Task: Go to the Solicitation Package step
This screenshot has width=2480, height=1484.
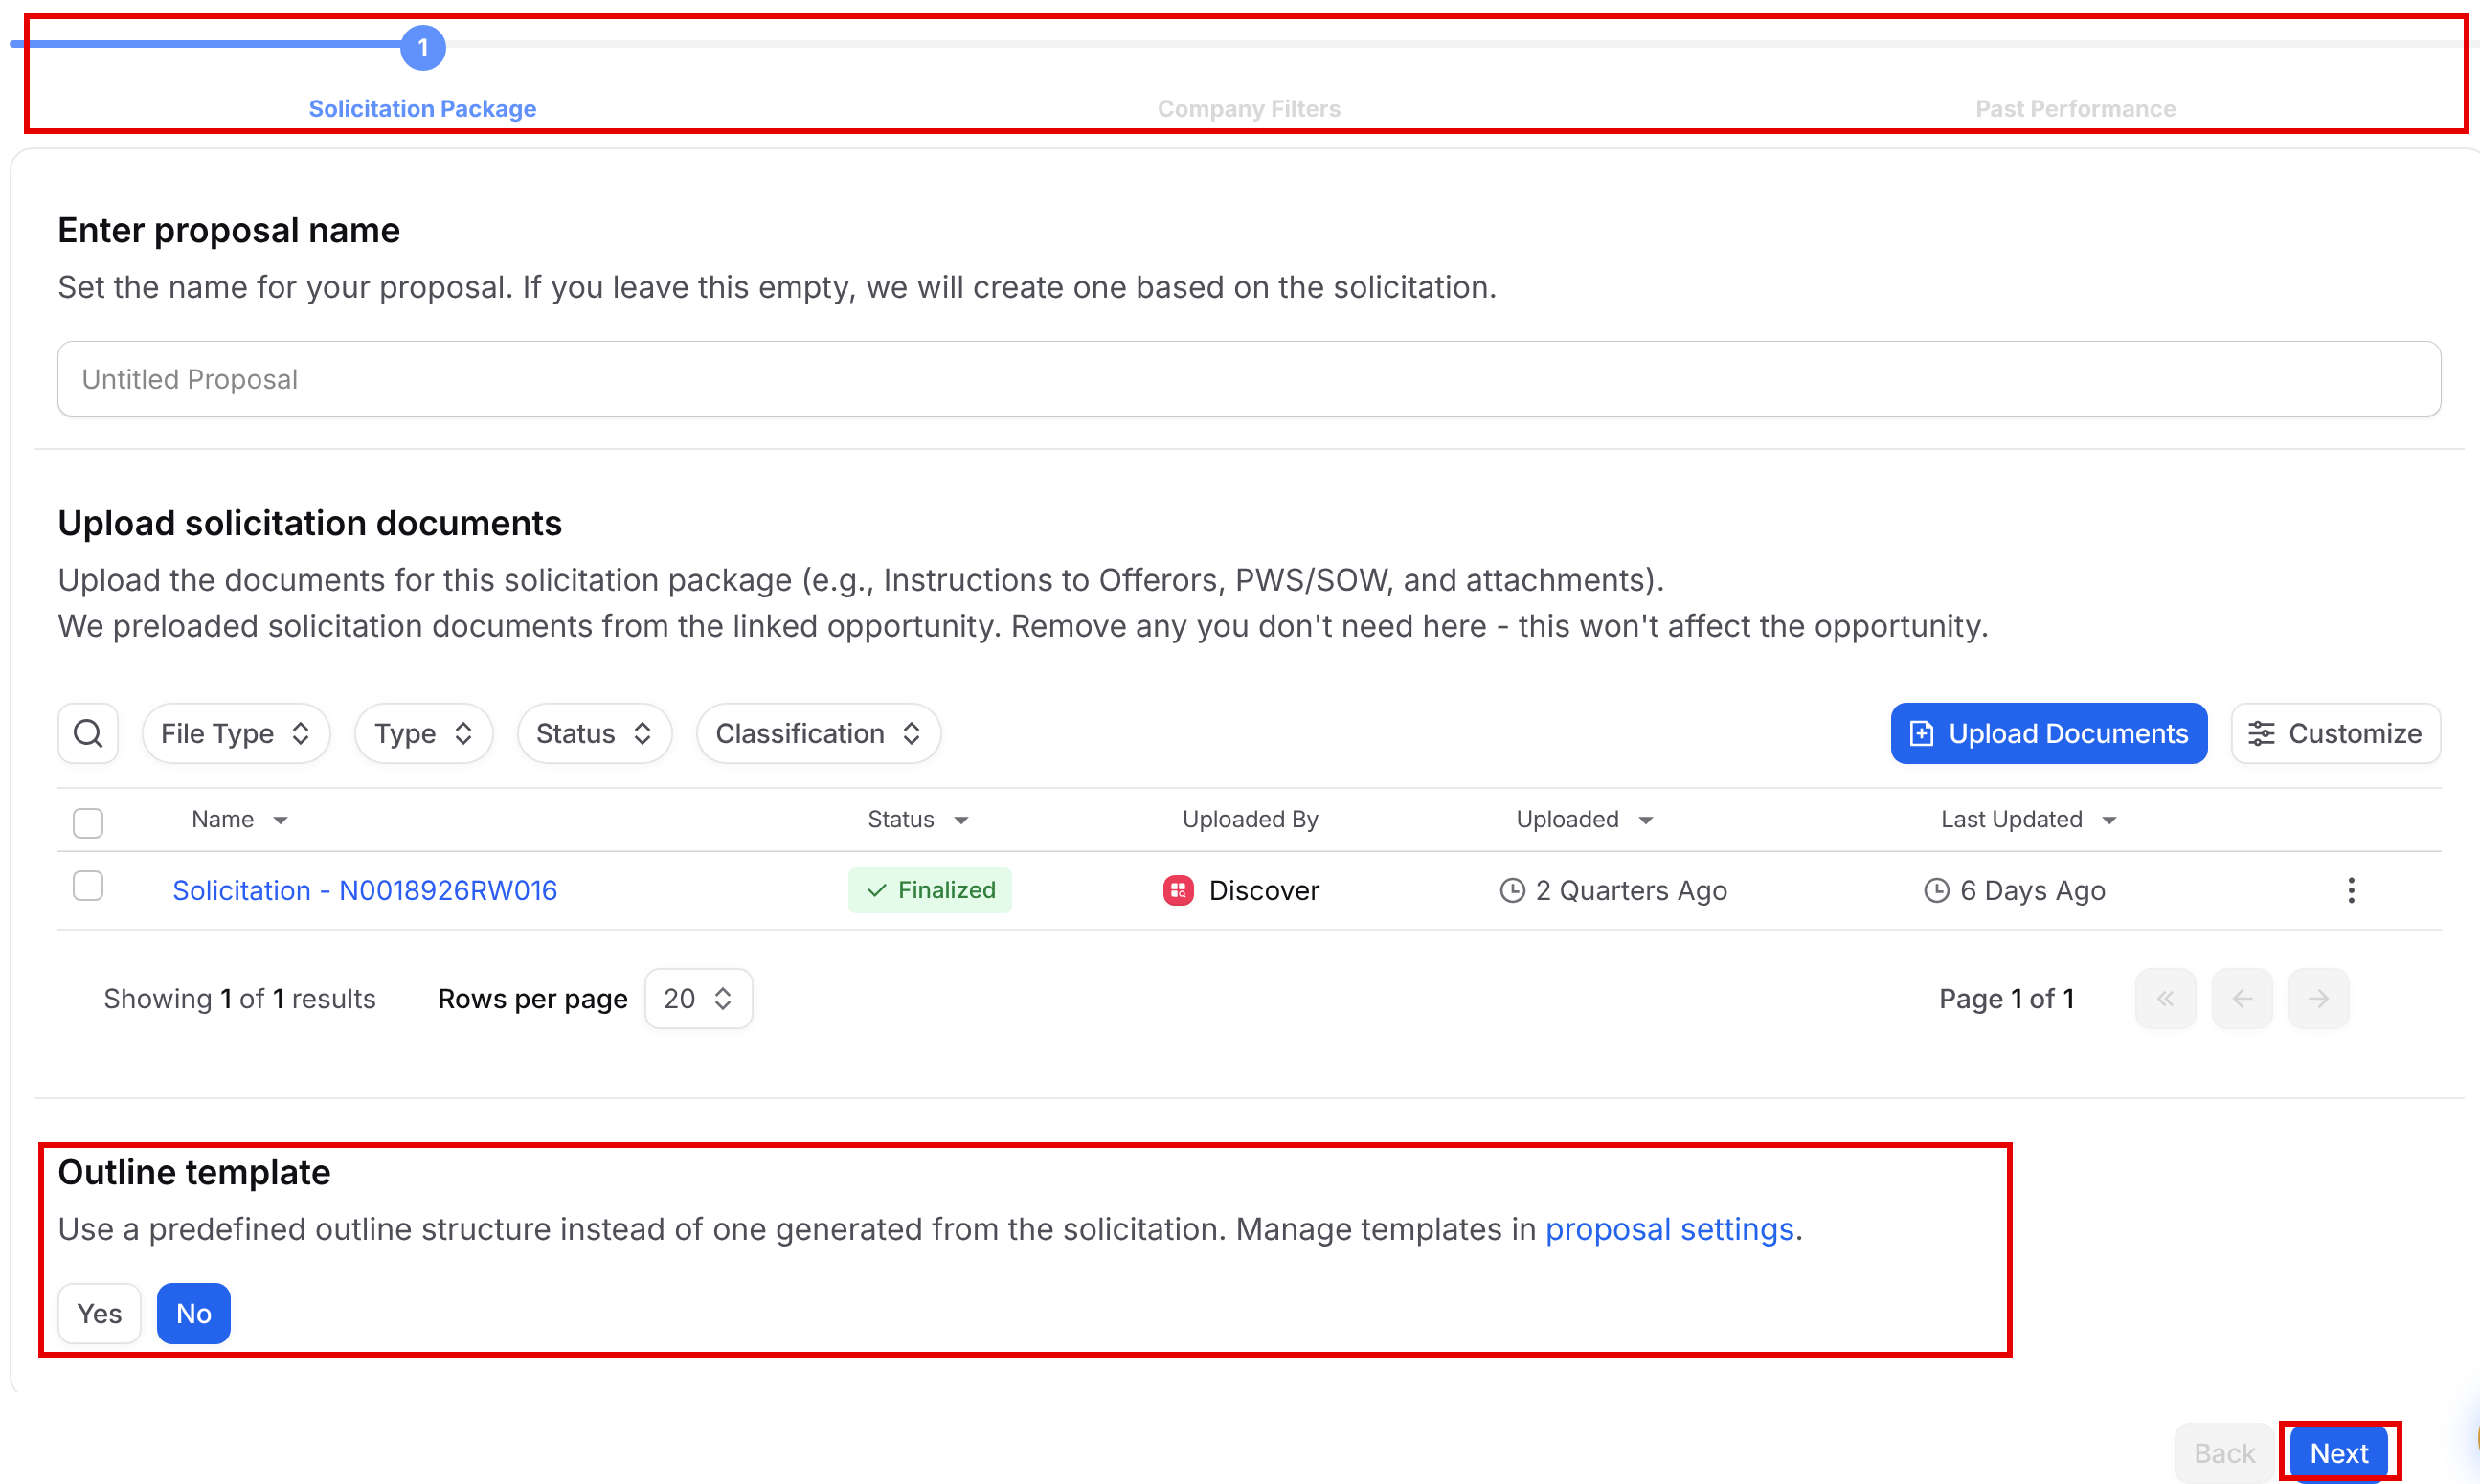Action: [422, 108]
